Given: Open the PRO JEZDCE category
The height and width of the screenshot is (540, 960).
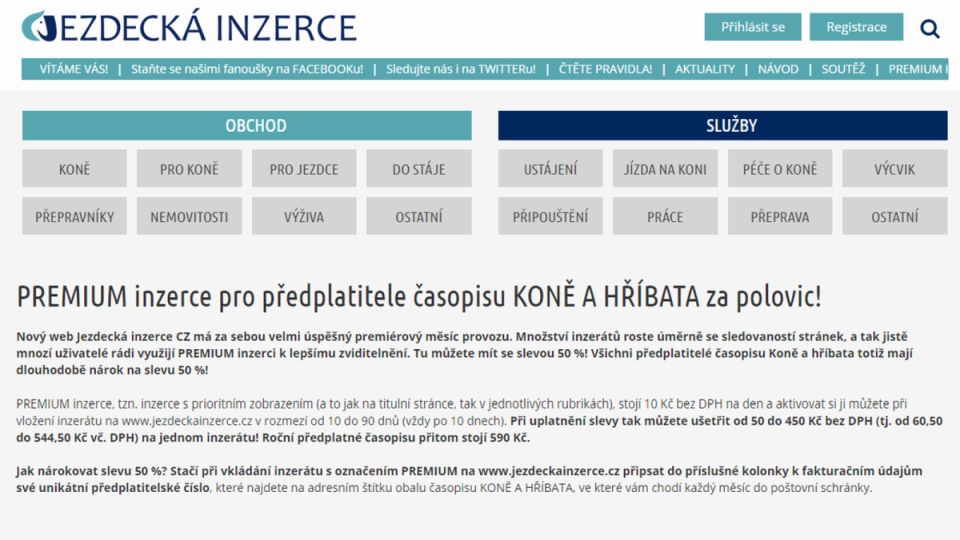Looking at the screenshot, I should pyautogui.click(x=304, y=168).
